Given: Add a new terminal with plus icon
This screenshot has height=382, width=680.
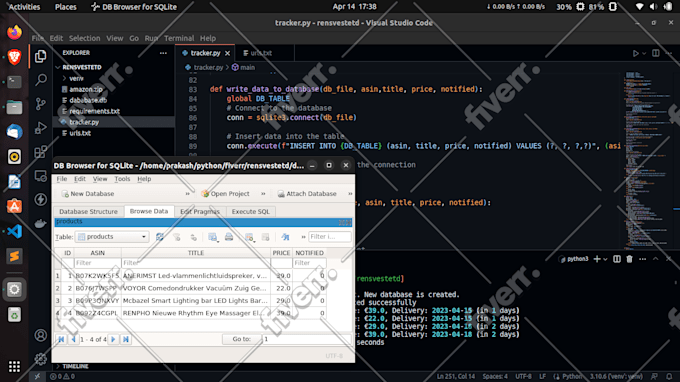Looking at the screenshot, I should (x=597, y=259).
